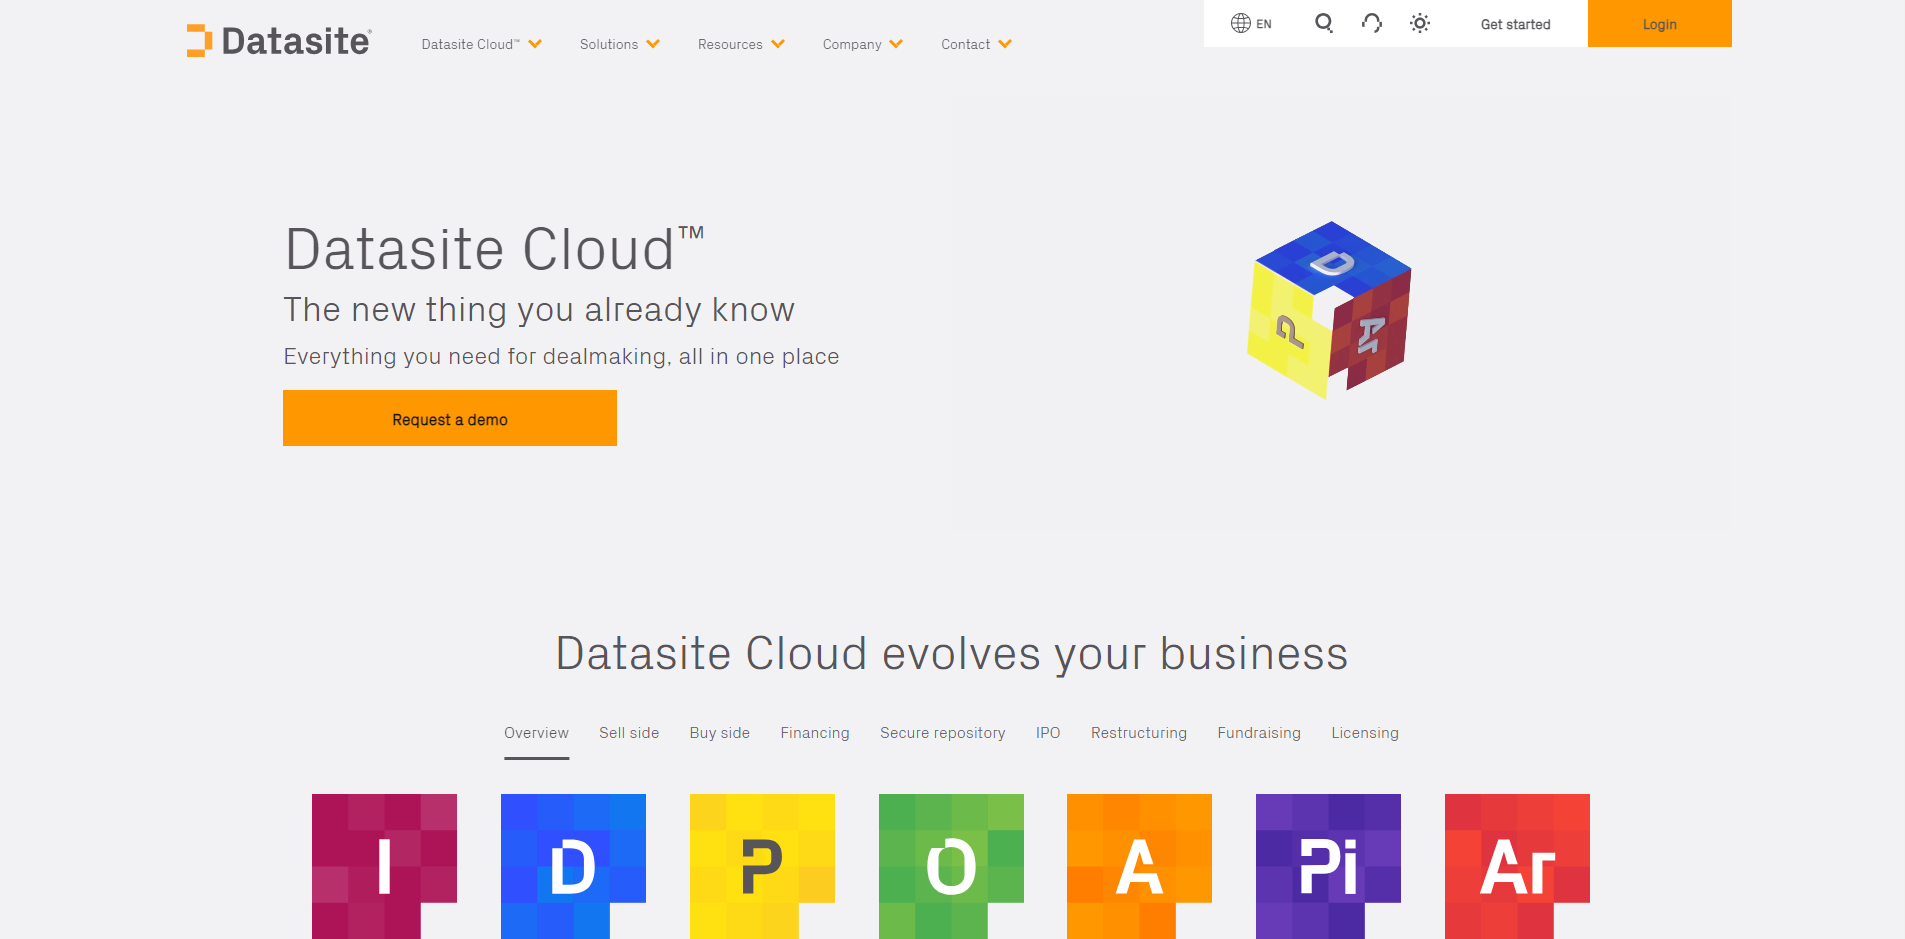The height and width of the screenshot is (939, 1905).
Task: Switch to the Sell side tab
Action: (x=629, y=733)
